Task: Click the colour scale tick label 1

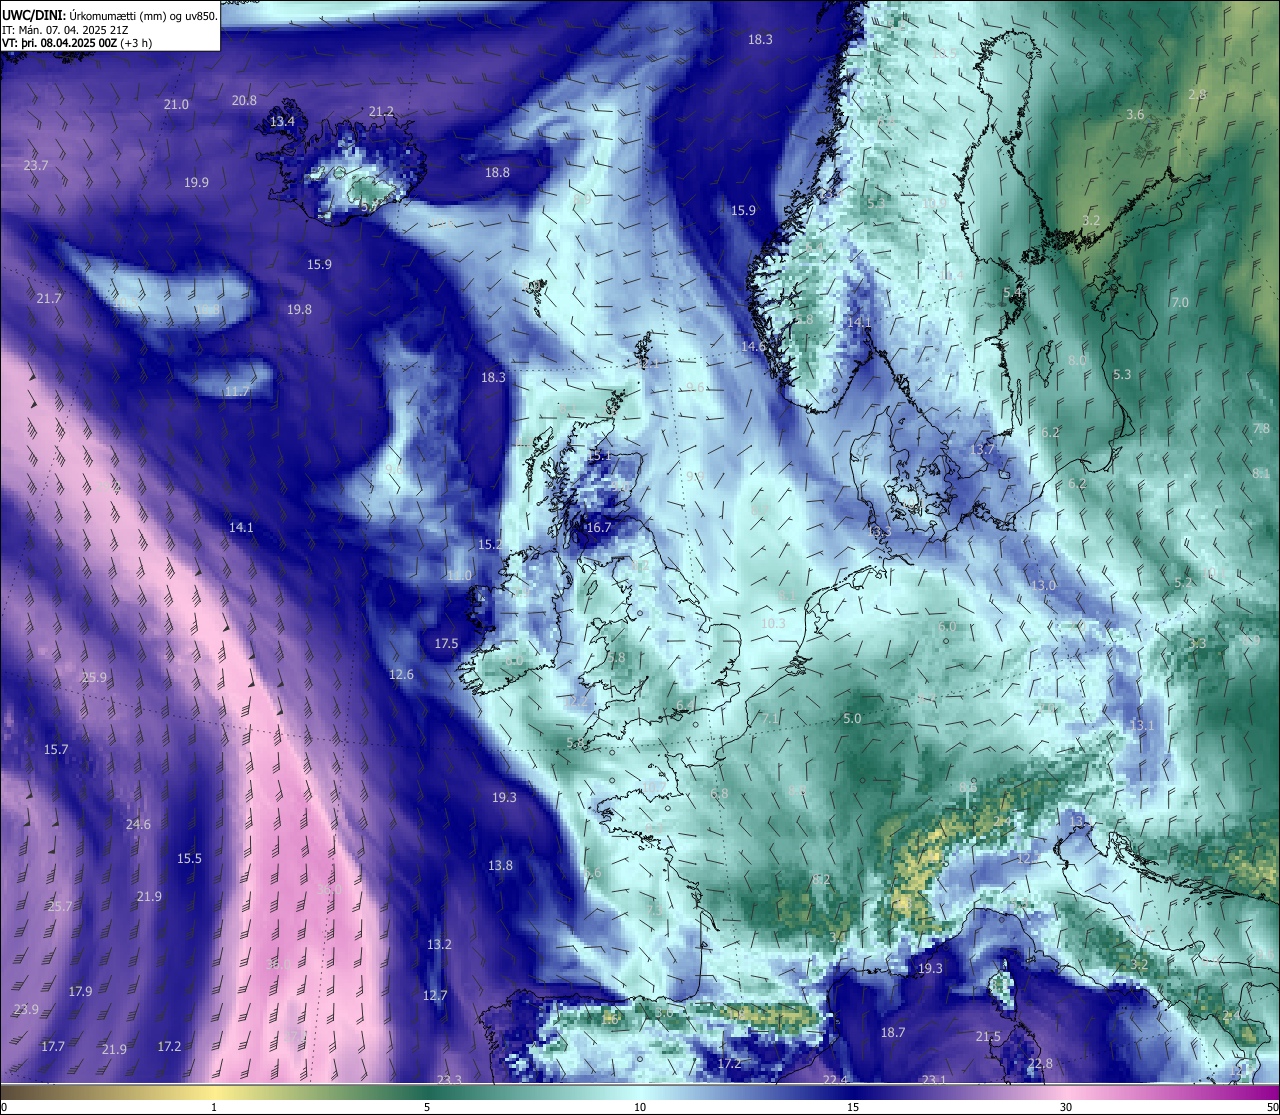Action: click(214, 1107)
